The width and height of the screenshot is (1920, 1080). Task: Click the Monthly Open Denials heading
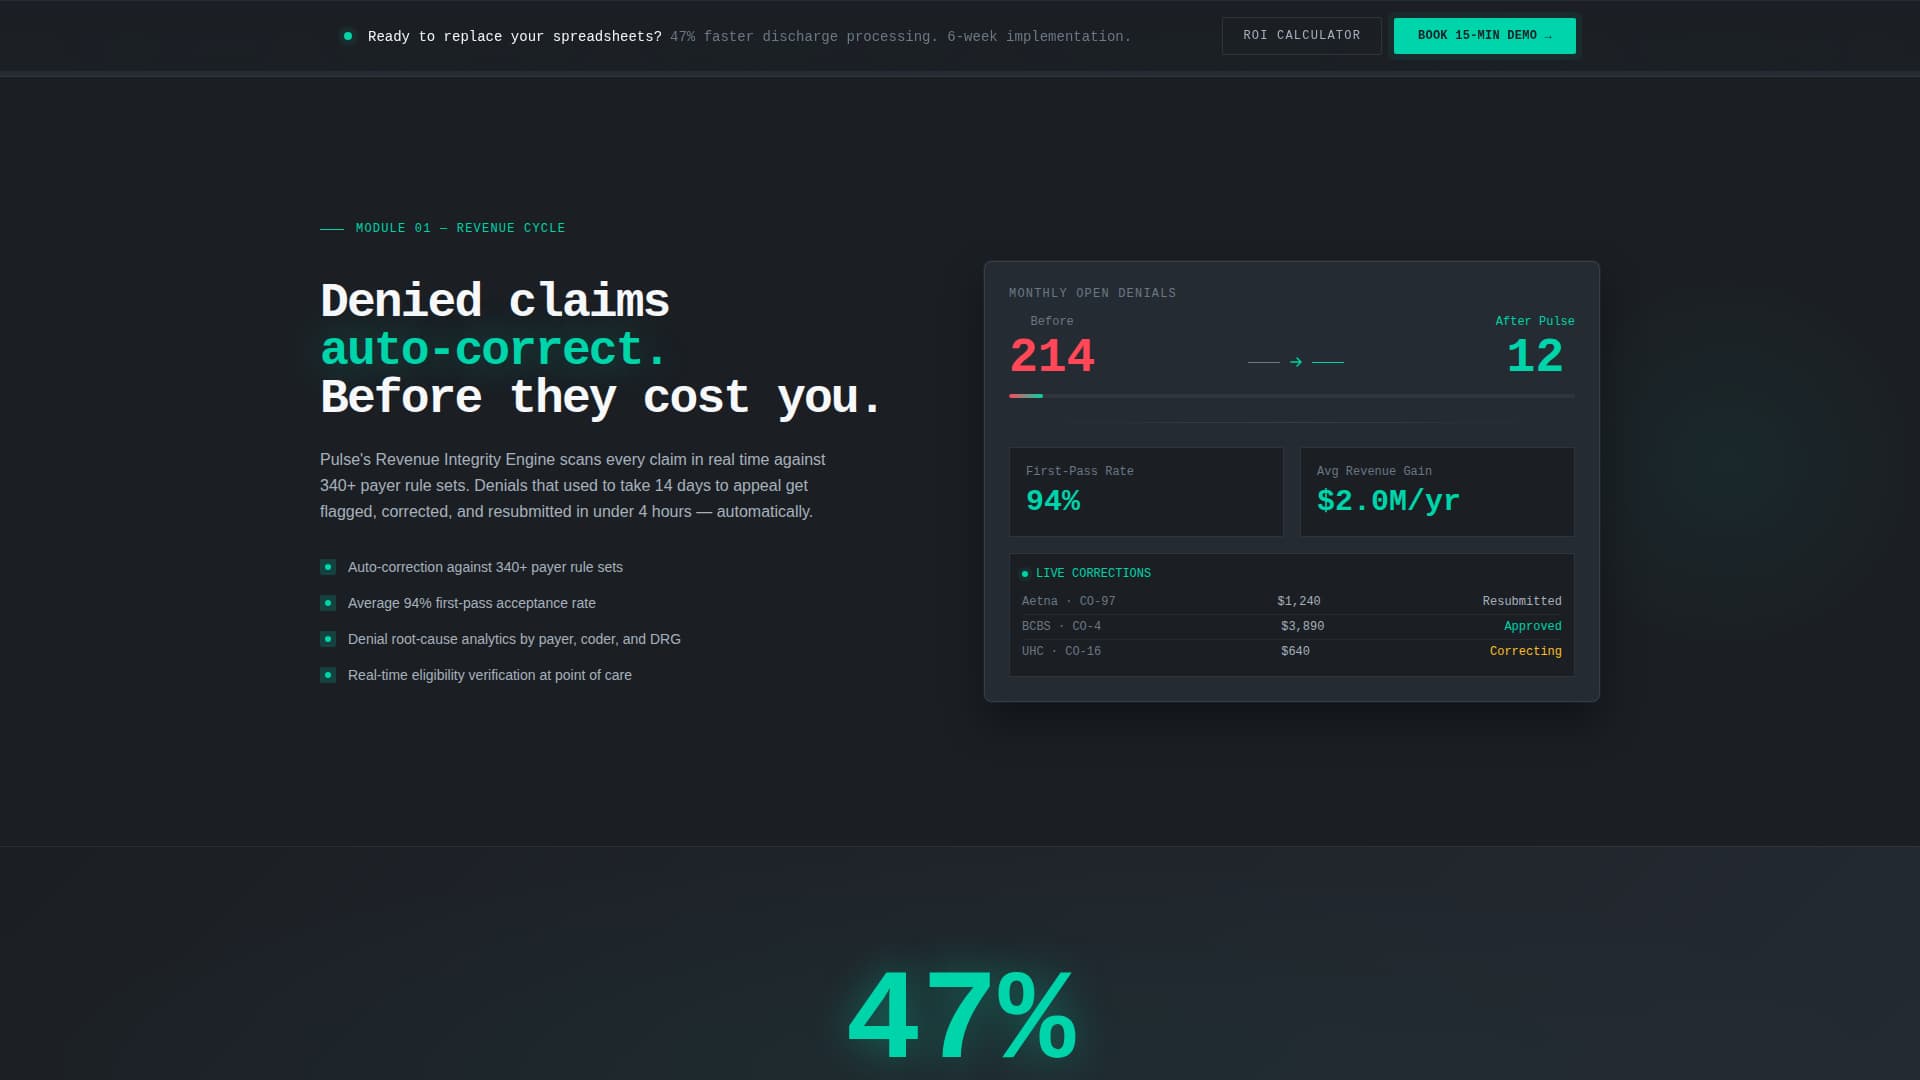1092,293
